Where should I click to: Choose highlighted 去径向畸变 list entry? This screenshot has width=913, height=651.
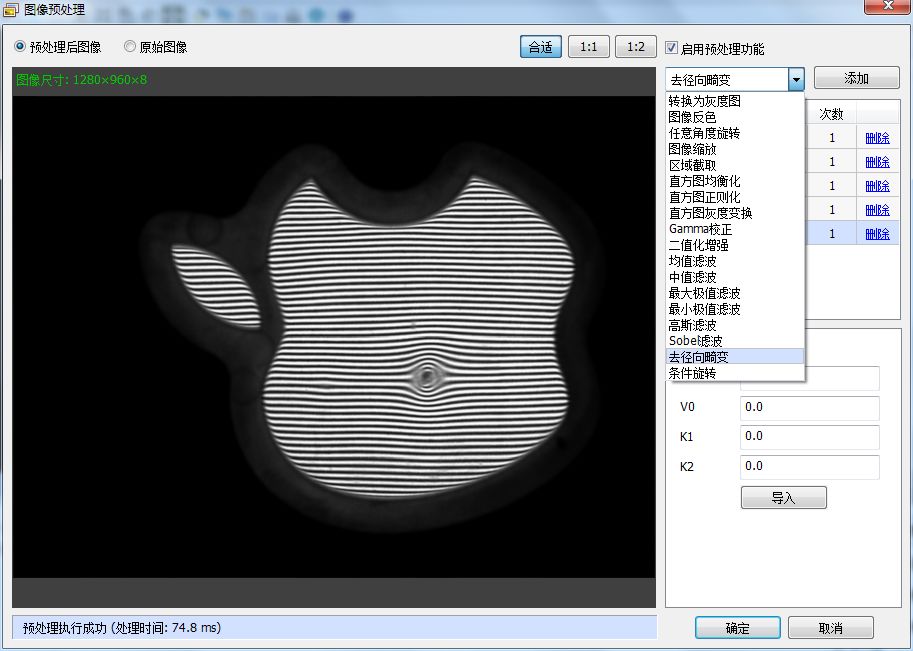coord(735,357)
